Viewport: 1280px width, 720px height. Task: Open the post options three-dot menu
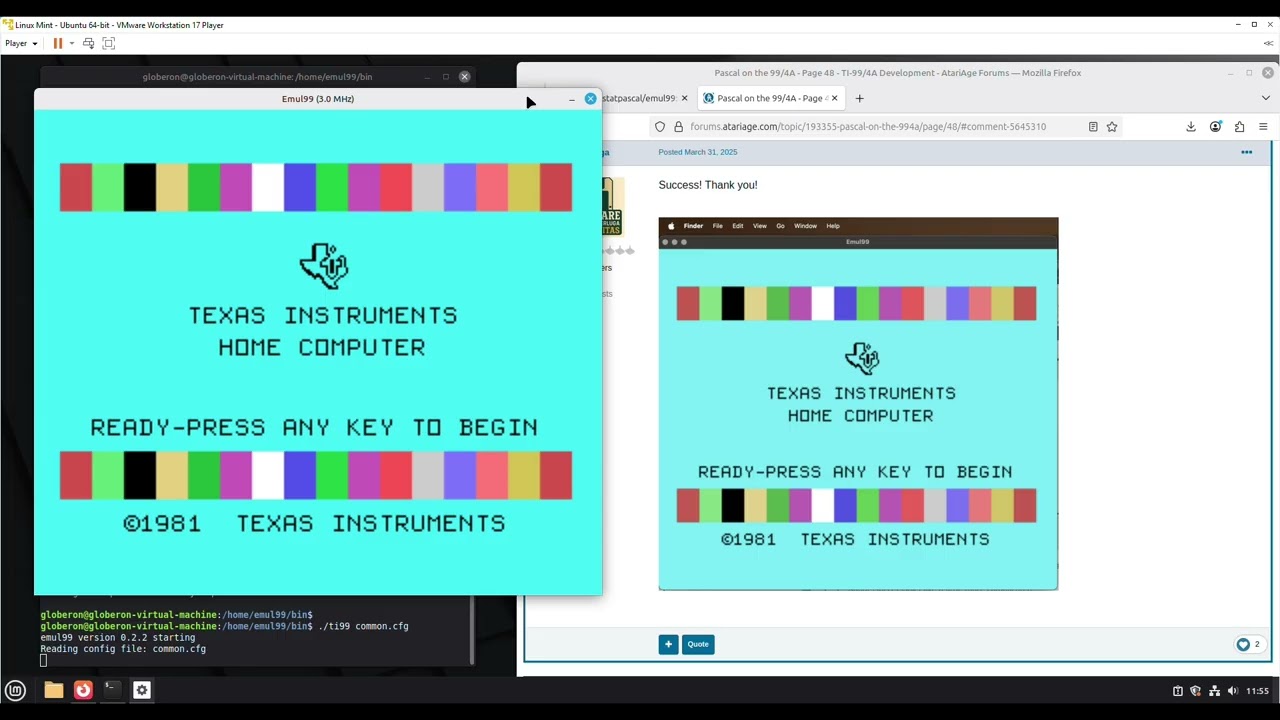[1246, 152]
